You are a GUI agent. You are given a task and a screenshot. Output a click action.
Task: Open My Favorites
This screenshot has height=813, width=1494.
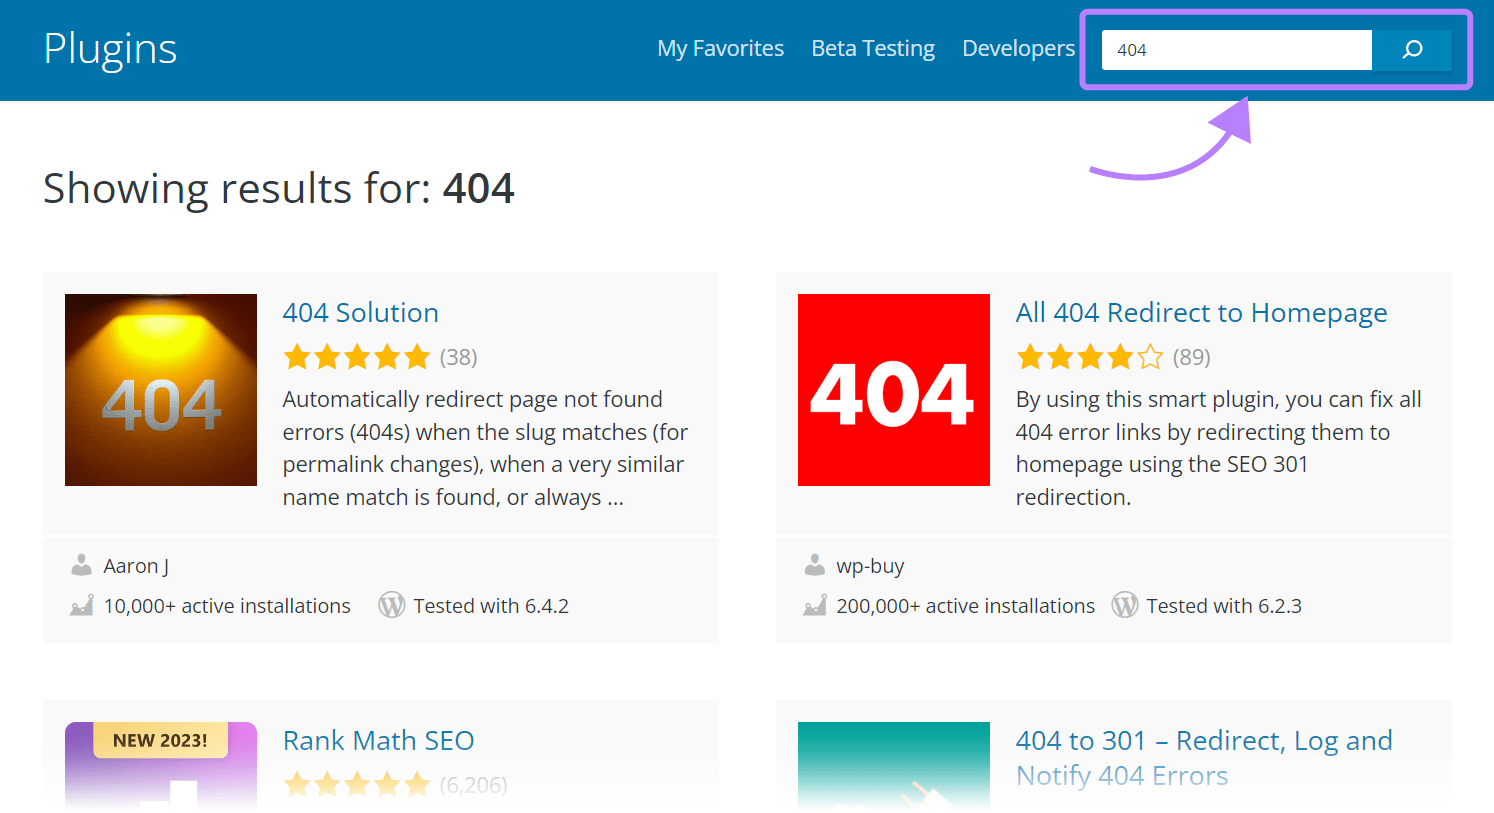click(x=720, y=47)
